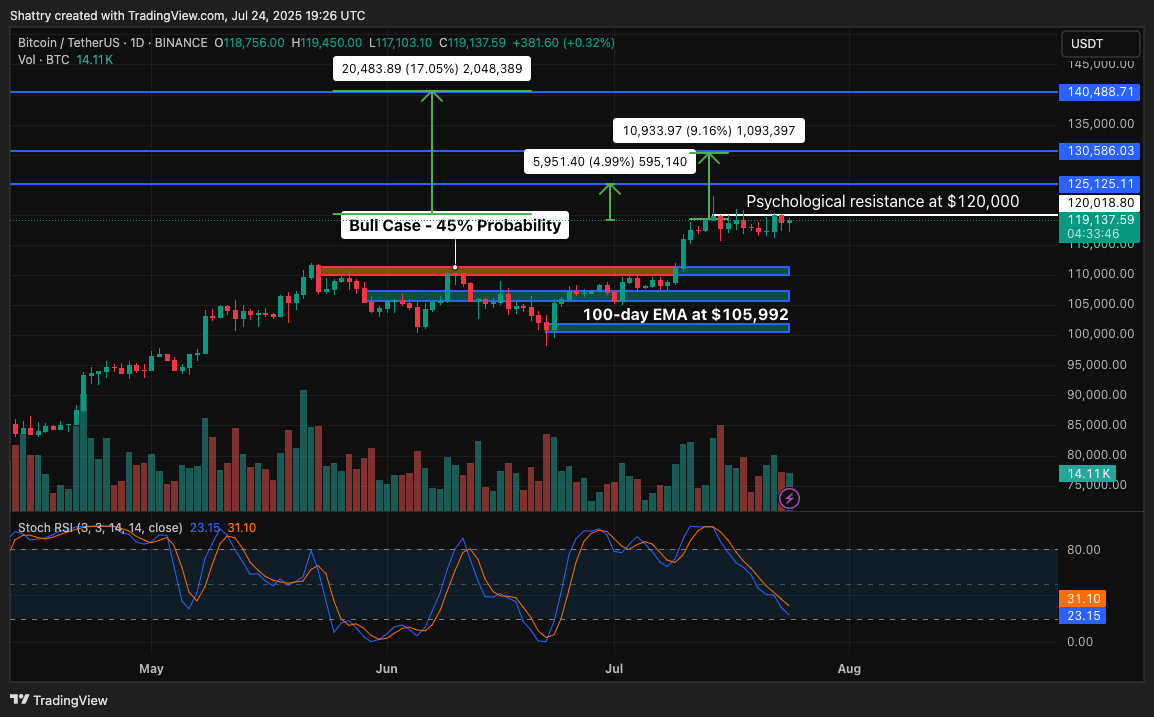This screenshot has height=717, width=1154.
Task: Select the 130,586.03 price level label
Action: 1100,151
